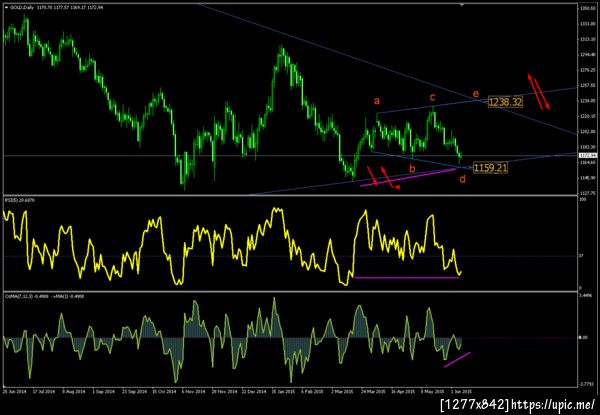Select the wave label 'a' on chart
The height and width of the screenshot is (415, 600).
[x=377, y=101]
